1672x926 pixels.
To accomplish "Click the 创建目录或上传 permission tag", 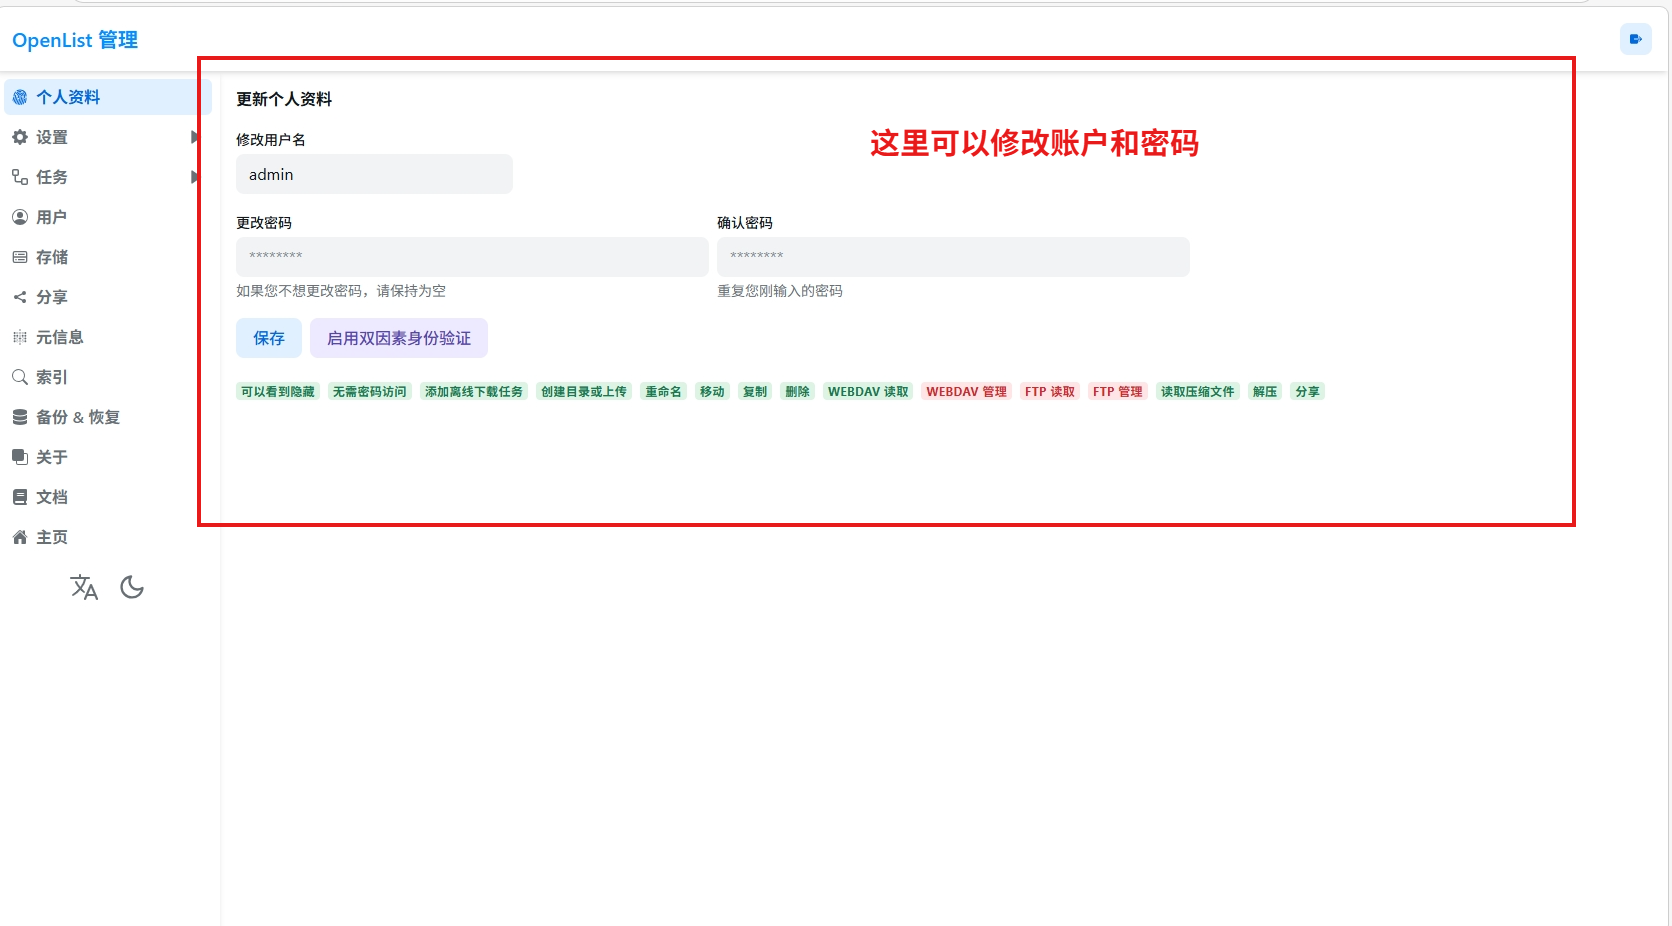I will [584, 391].
